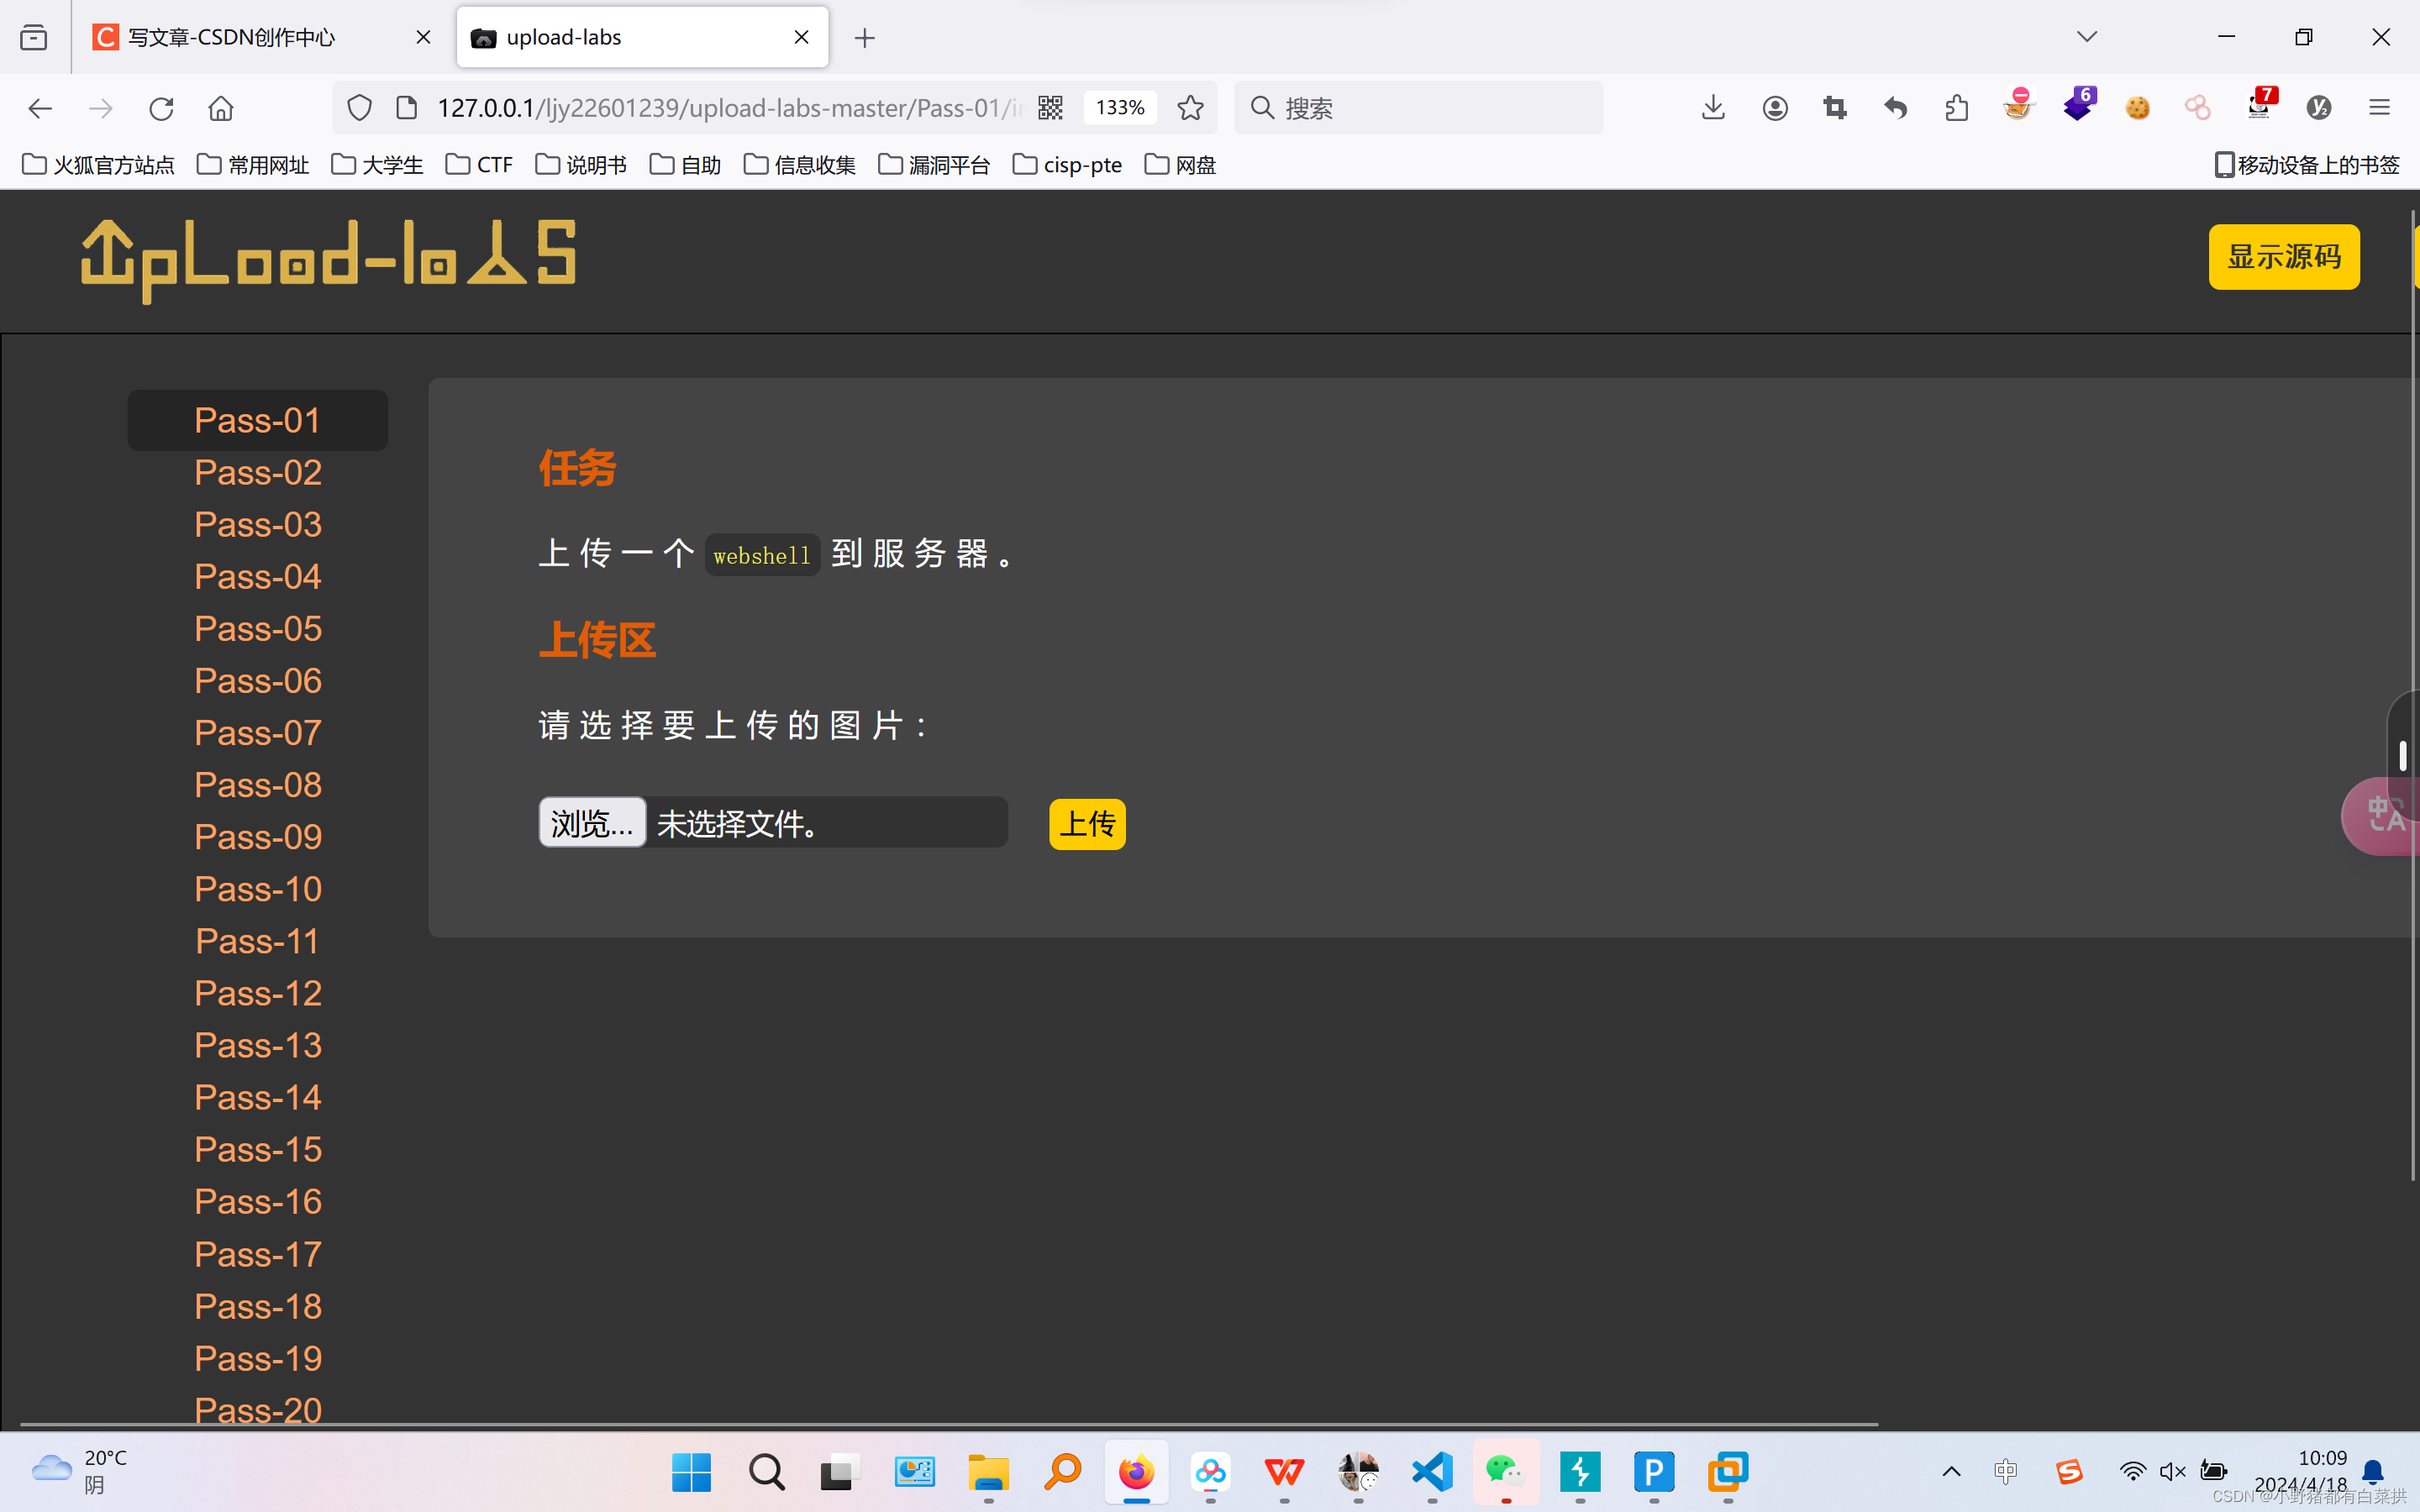The height and width of the screenshot is (1512, 2420).
Task: Click the 显示源码 button
Action: coord(2284,257)
